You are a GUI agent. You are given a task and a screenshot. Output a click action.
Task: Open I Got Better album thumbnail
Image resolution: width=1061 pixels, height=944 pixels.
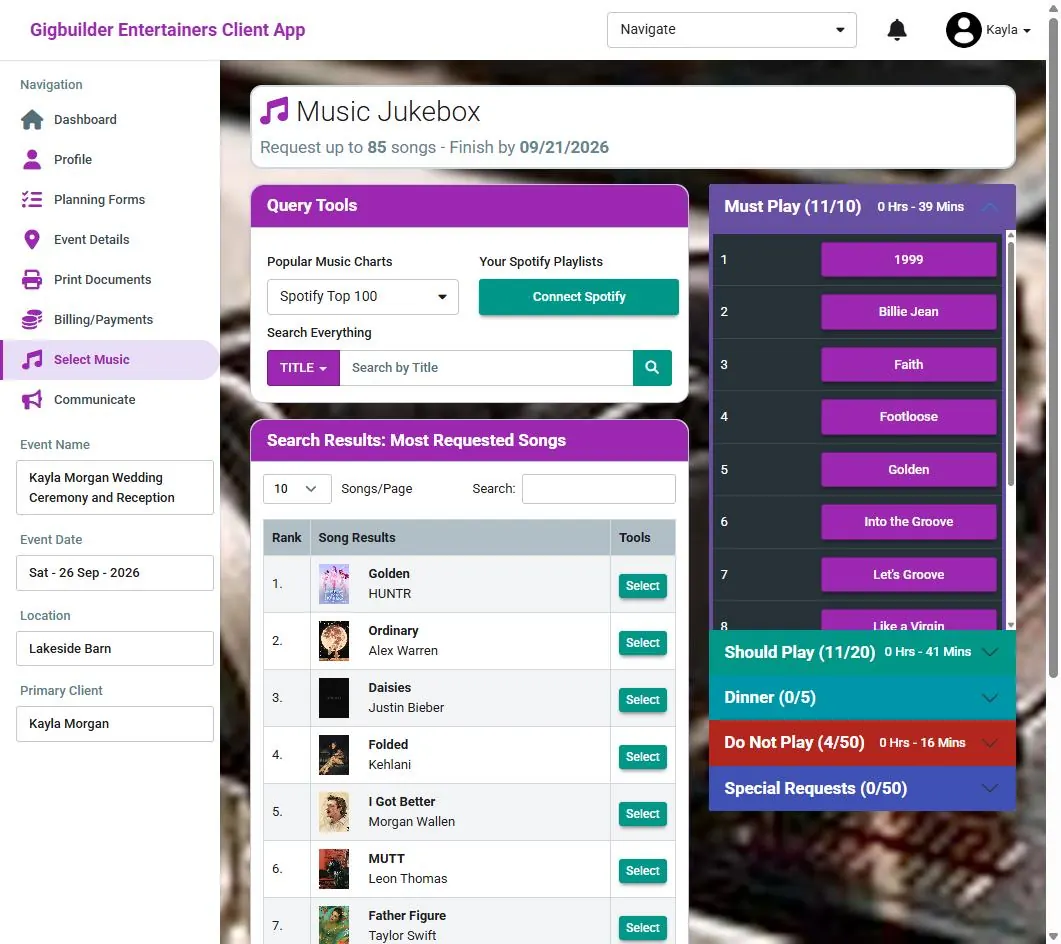[334, 811]
